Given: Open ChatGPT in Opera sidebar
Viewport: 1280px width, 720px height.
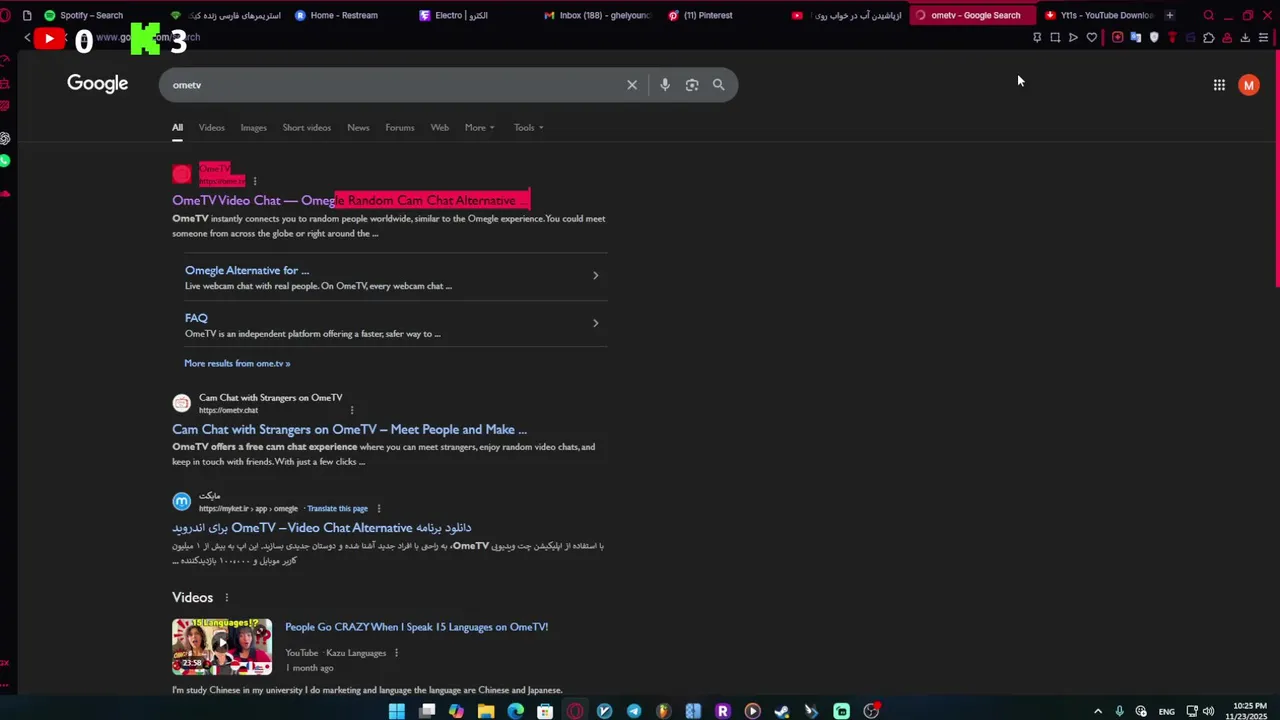Looking at the screenshot, I should (5, 138).
